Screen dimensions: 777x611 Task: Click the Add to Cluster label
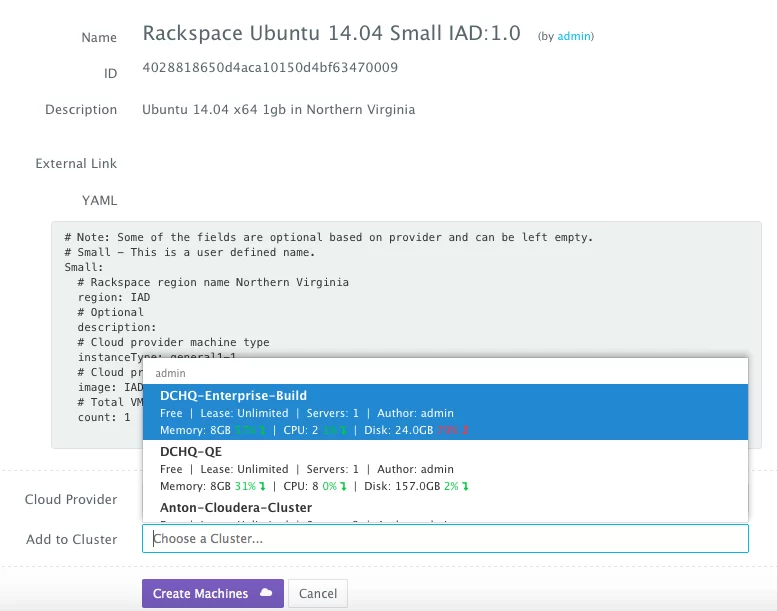click(71, 539)
